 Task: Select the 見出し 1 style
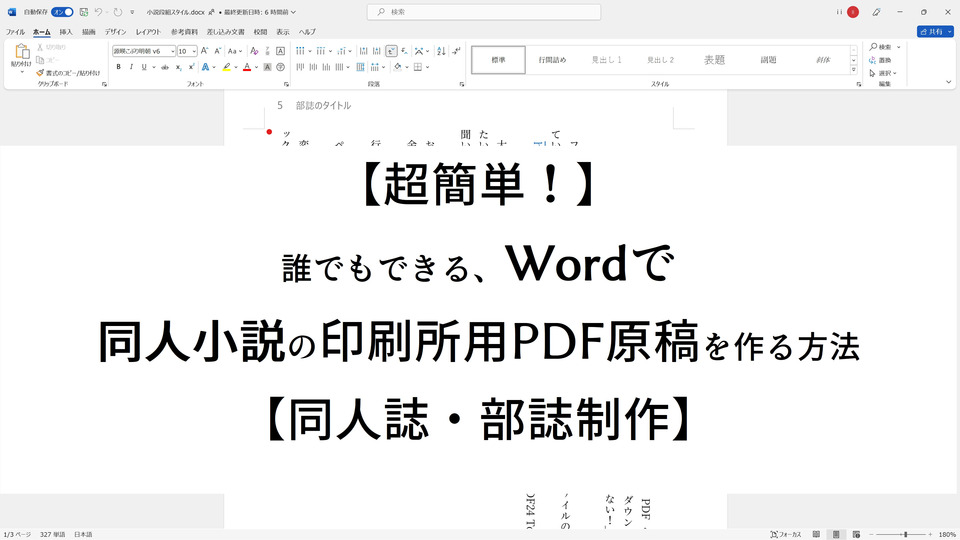pyautogui.click(x=606, y=60)
